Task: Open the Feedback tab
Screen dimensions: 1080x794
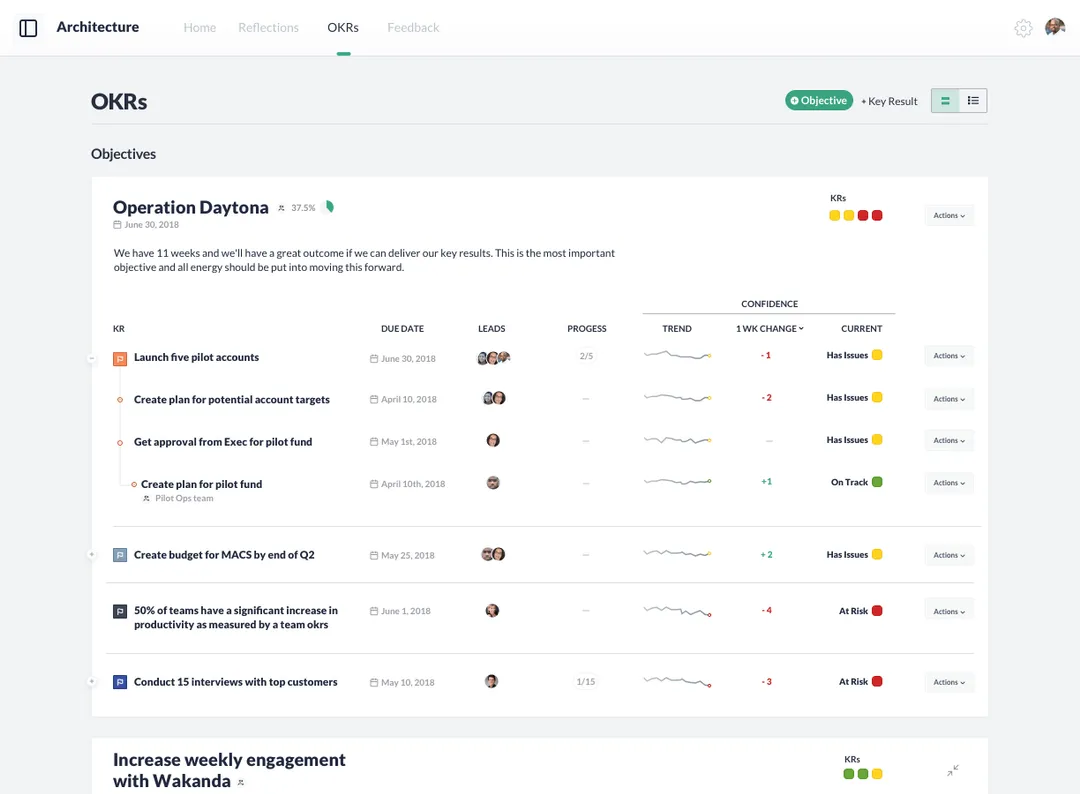Action: tap(413, 28)
